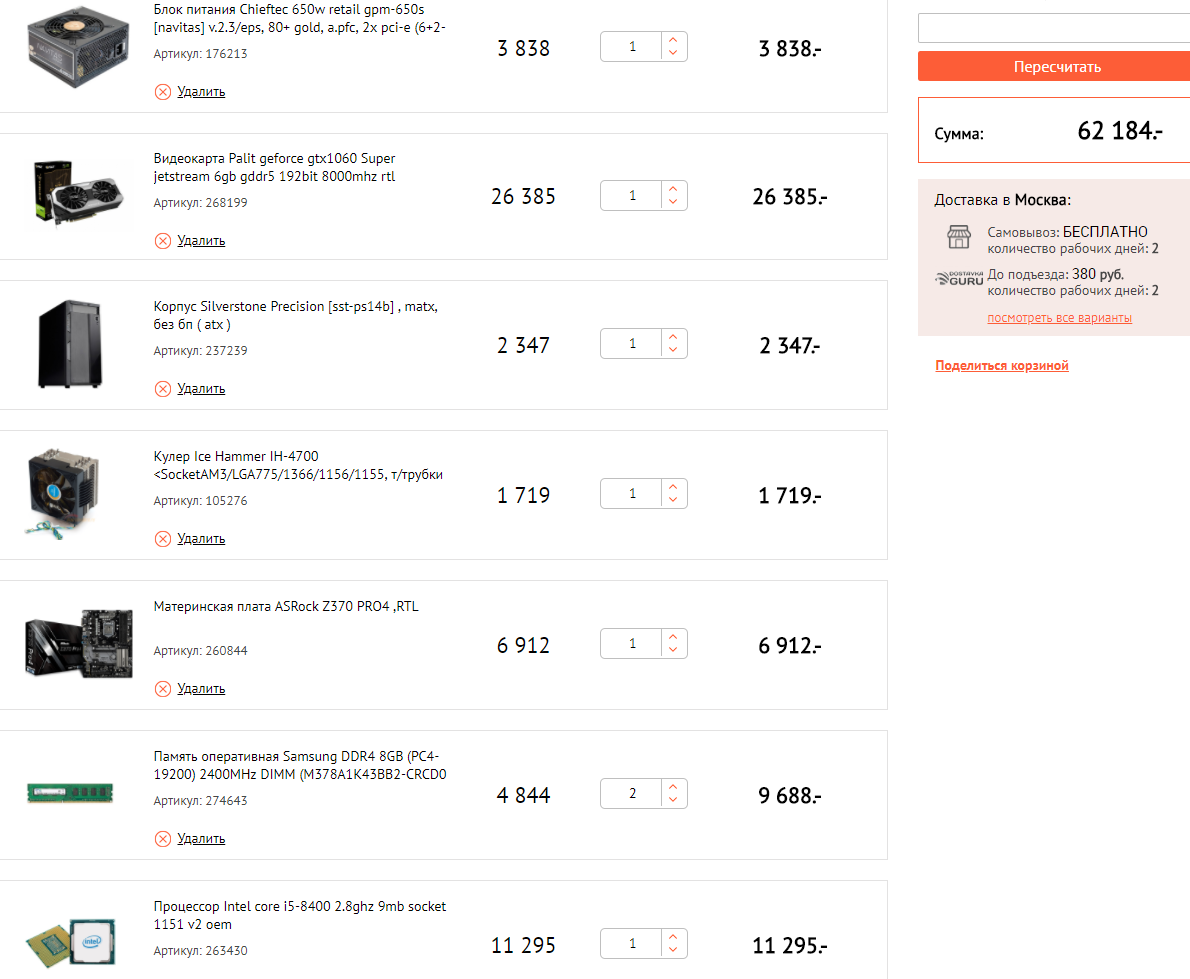
Task: Click quantity field for Chieftec power supply
Action: click(632, 47)
